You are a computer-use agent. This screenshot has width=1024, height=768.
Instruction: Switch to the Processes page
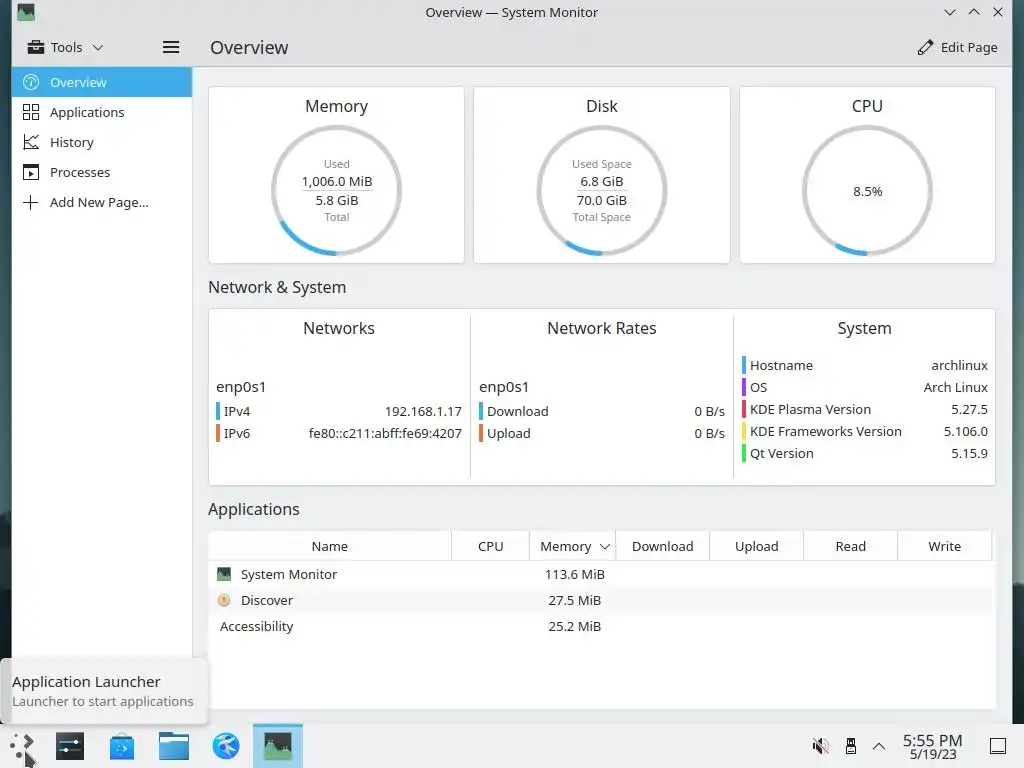[x=102, y=172]
